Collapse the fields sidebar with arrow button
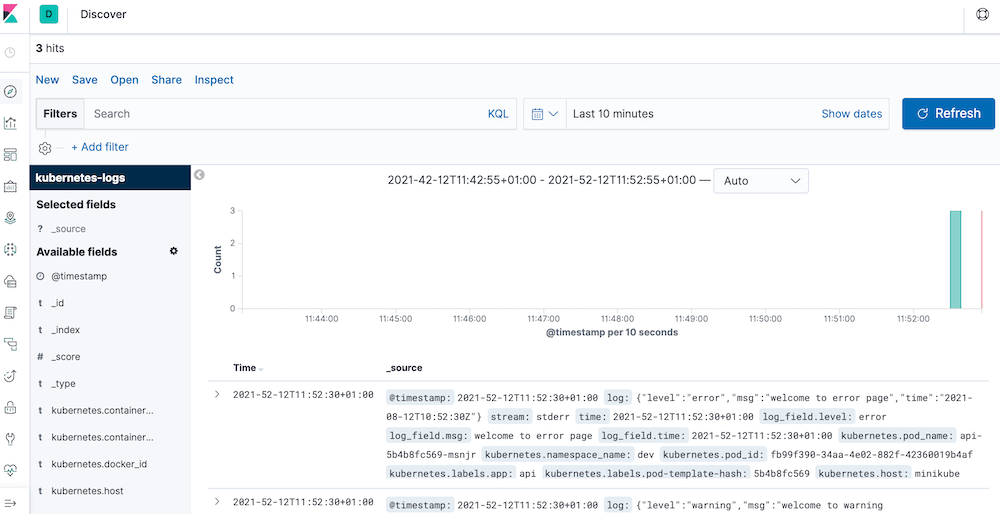The image size is (1000, 514). (x=199, y=175)
